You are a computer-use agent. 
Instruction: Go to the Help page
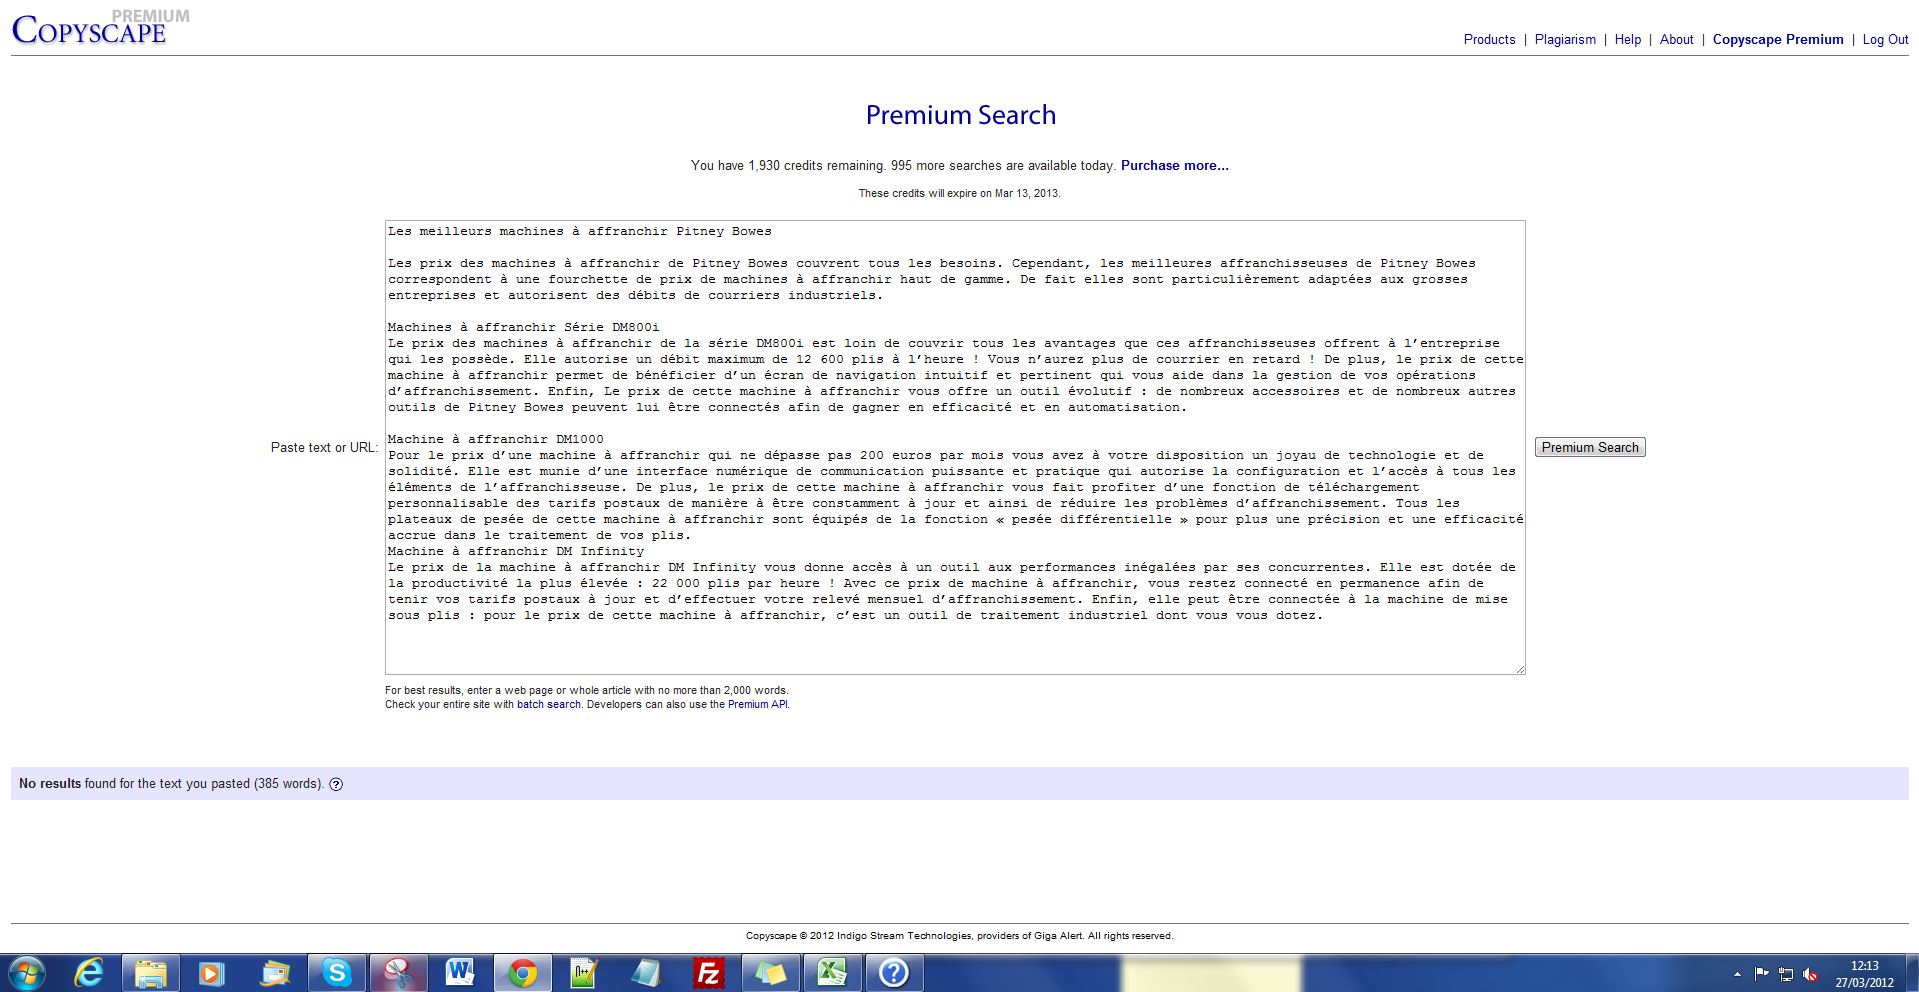[1627, 40]
